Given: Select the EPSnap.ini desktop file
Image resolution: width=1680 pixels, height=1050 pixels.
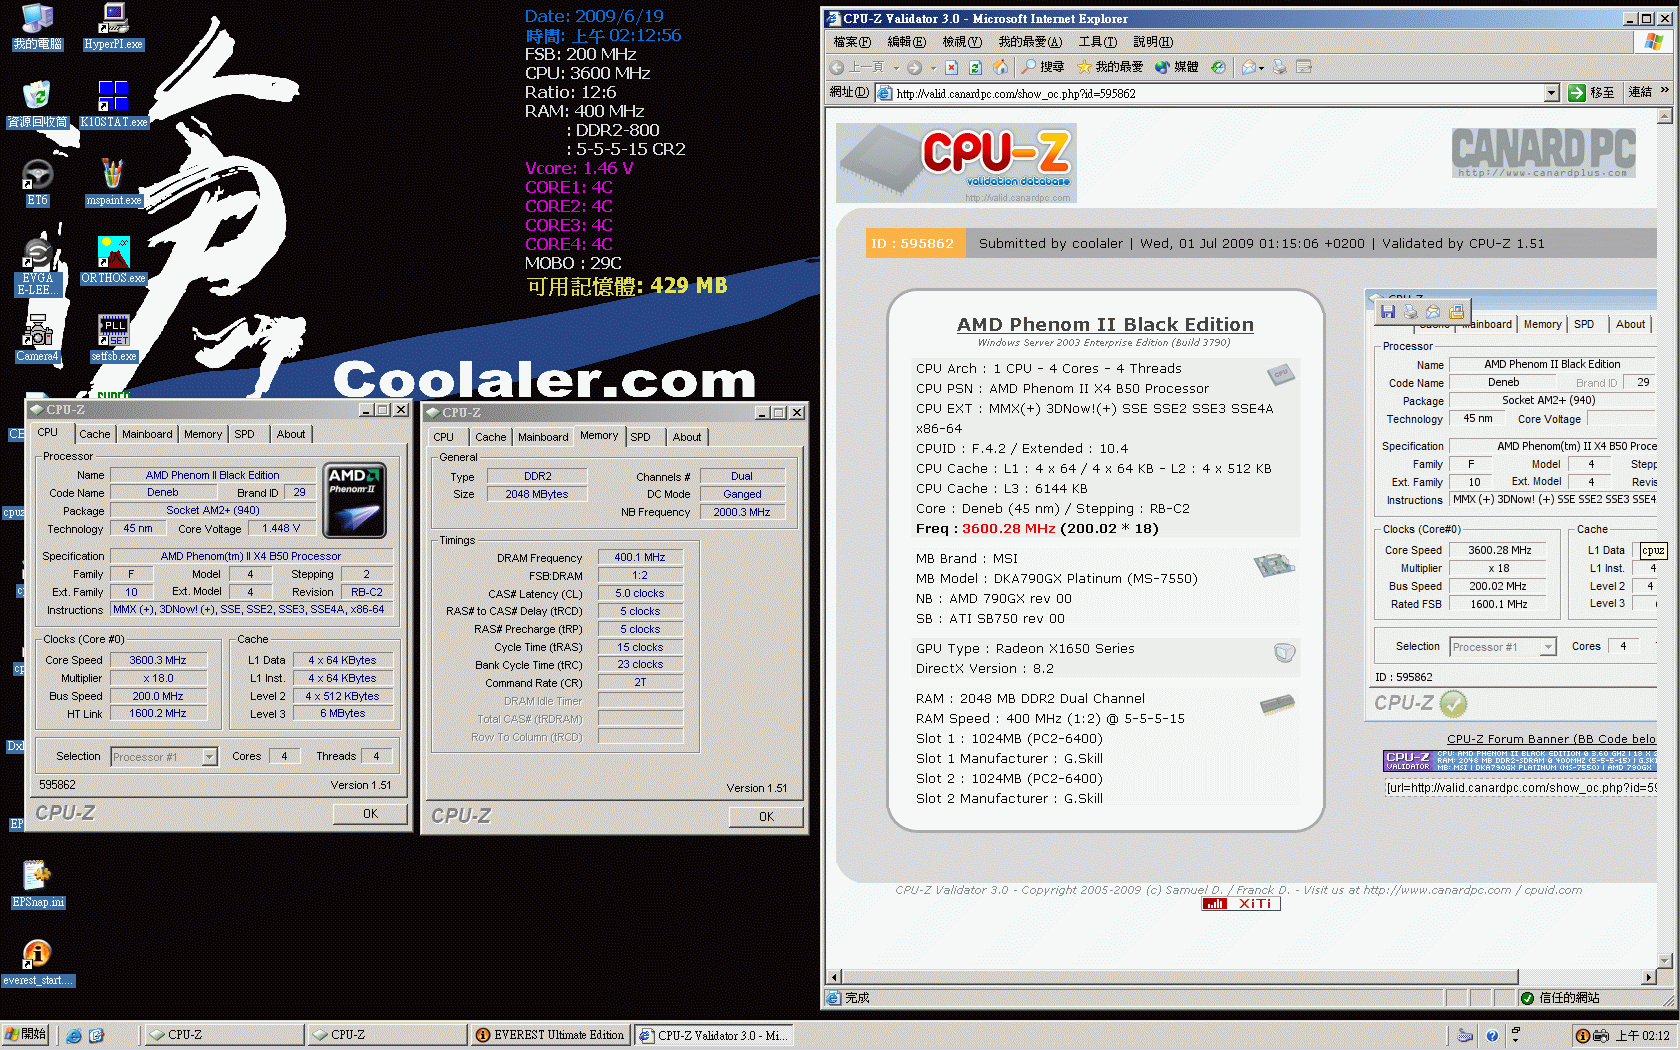Looking at the screenshot, I should click(x=37, y=884).
